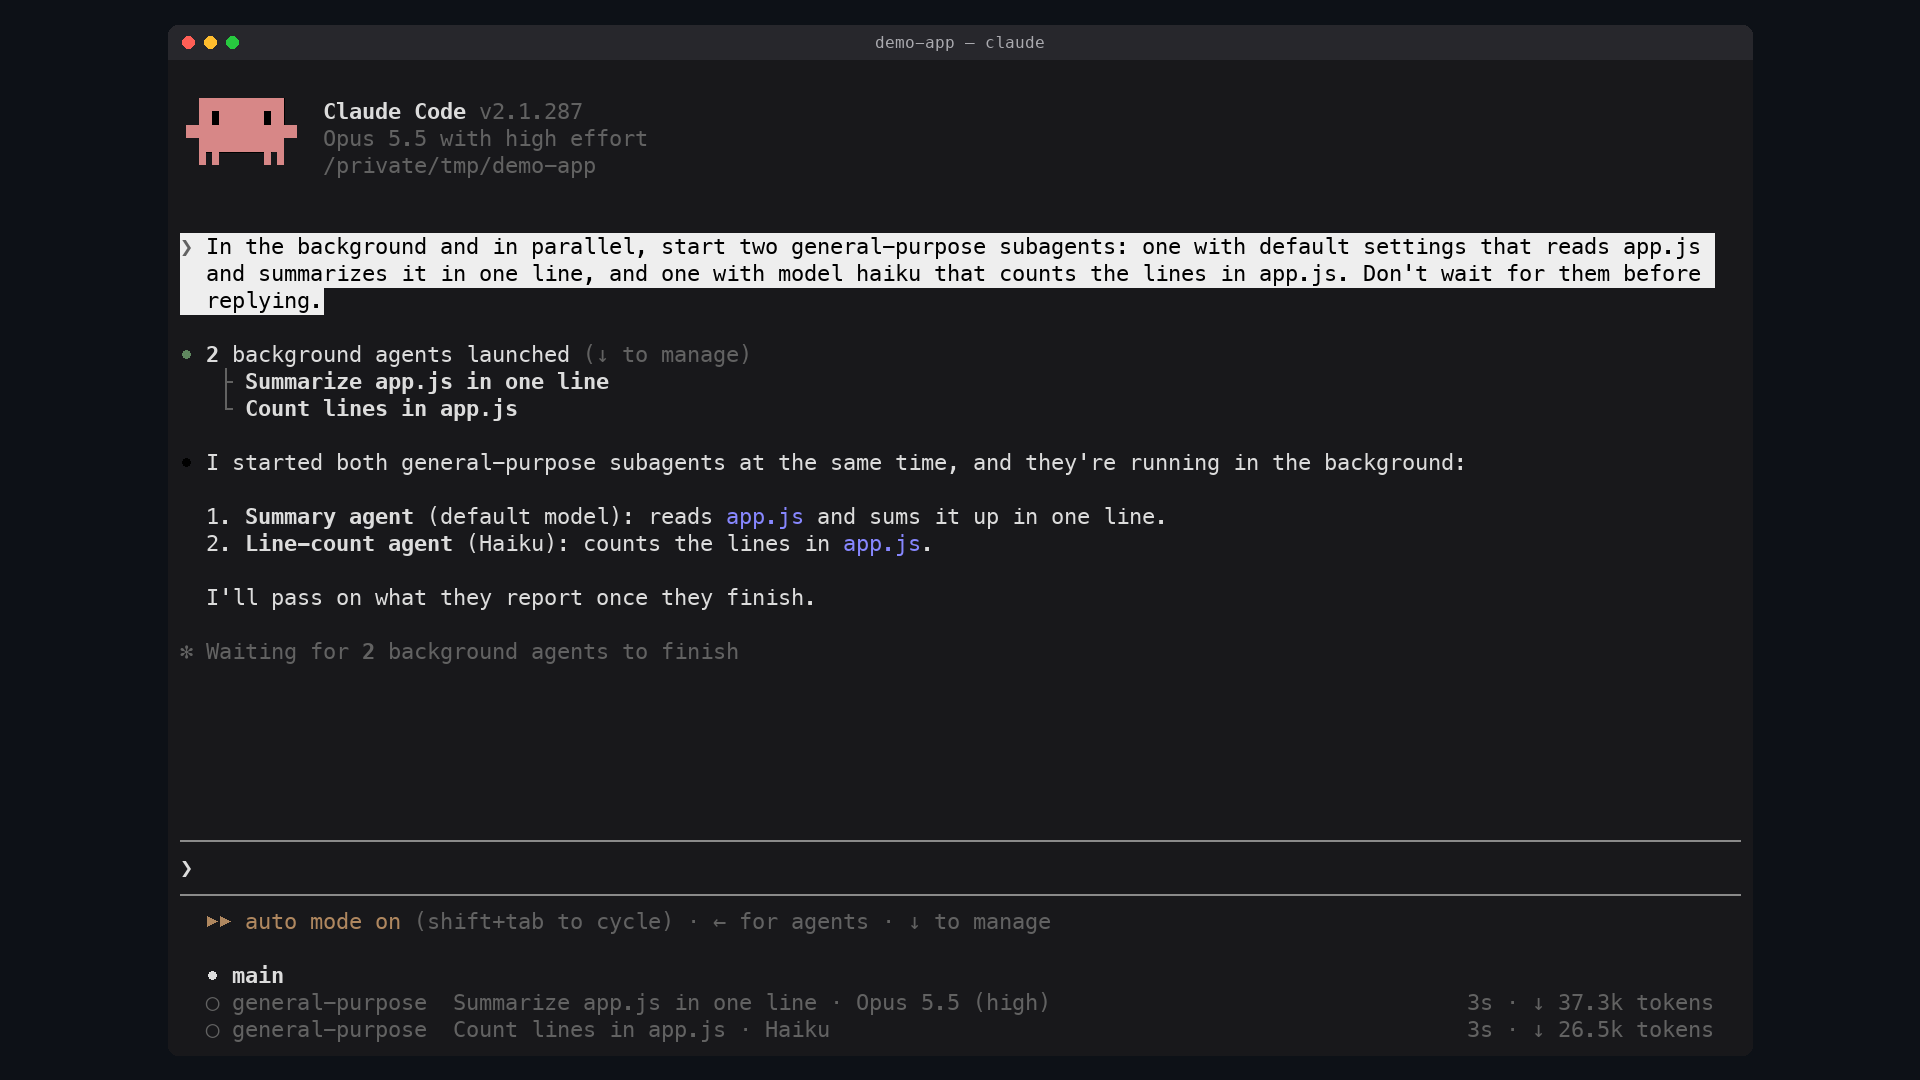Click the 'Opus 5.5 (high)' model label
Image resolution: width=1920 pixels, height=1080 pixels.
point(953,1003)
